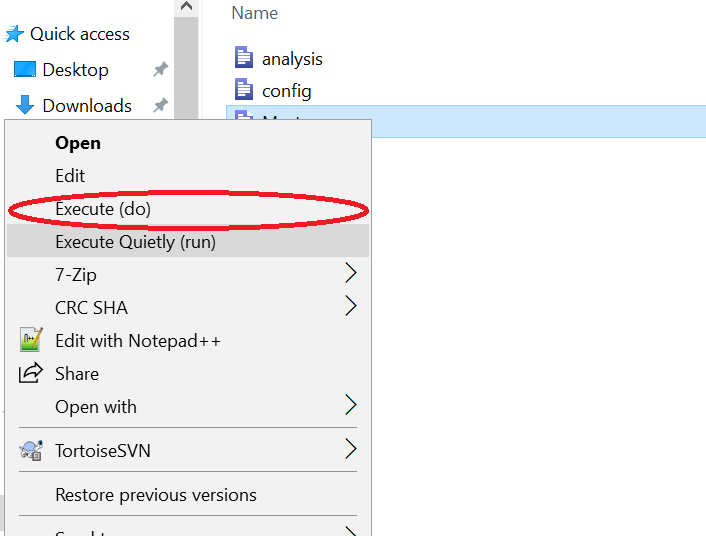Expand the CRC SHA submenu arrow
The image size is (706, 536).
[x=350, y=306]
